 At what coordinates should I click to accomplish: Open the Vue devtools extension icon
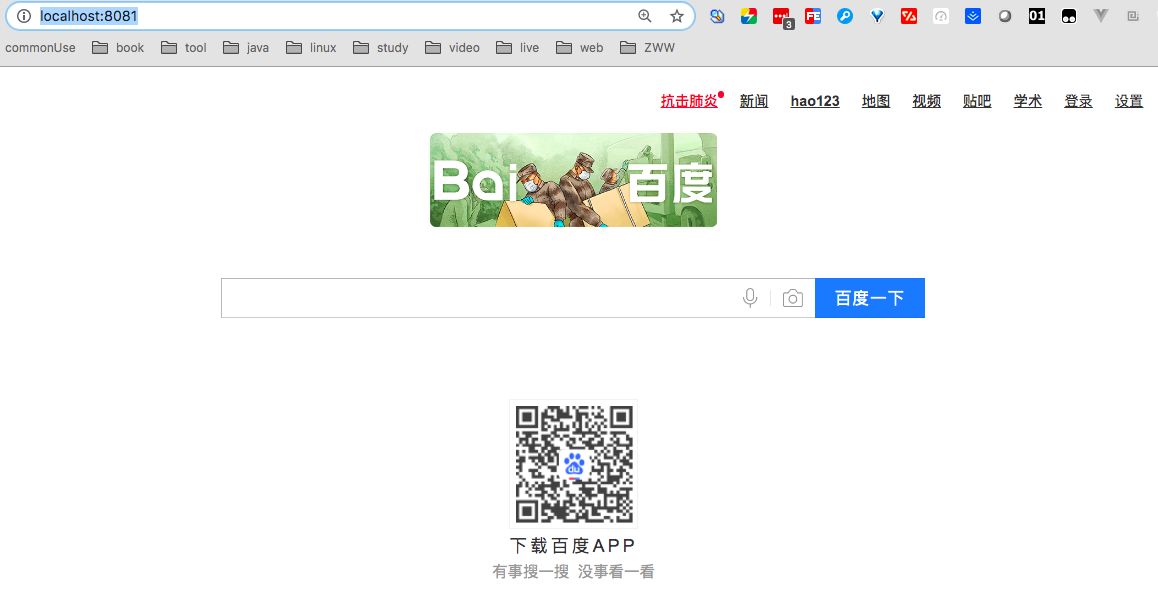pyautogui.click(x=1100, y=16)
